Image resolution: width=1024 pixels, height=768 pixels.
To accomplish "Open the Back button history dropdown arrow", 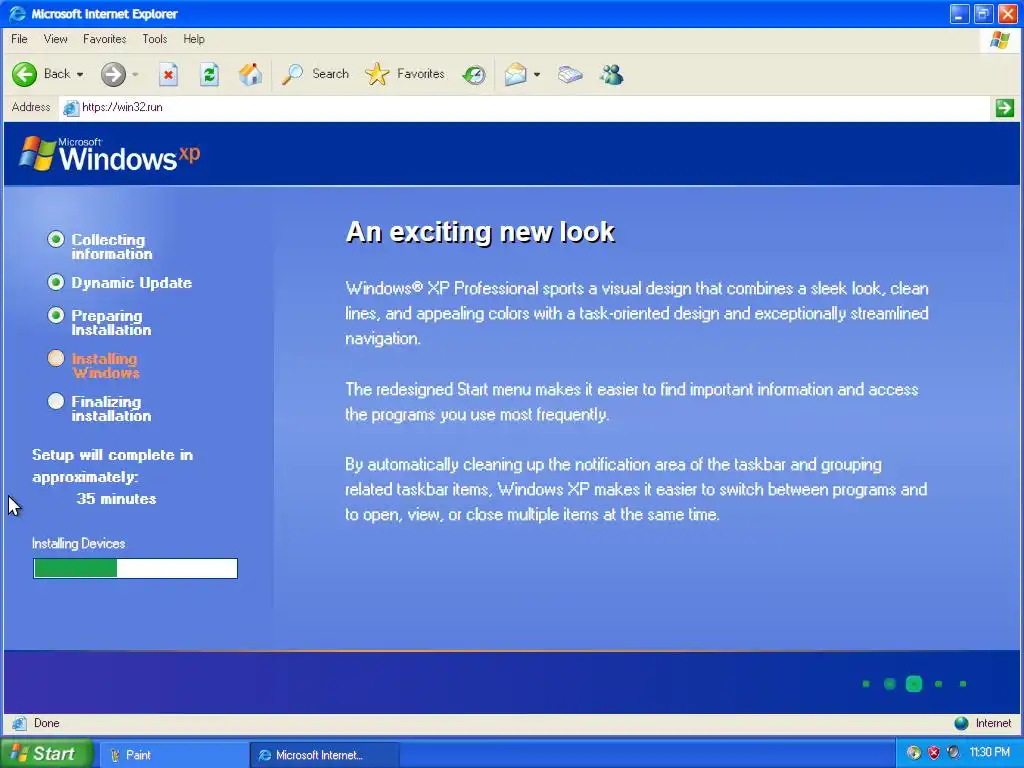I will tap(80, 74).
